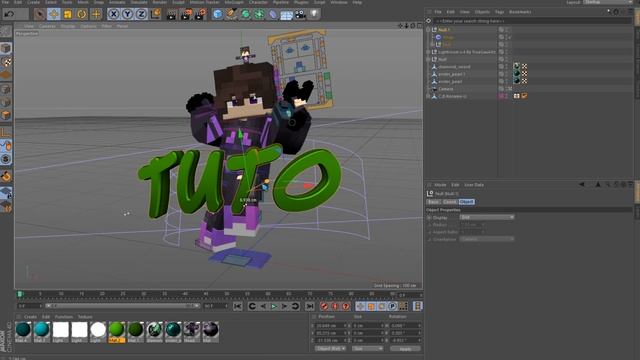Toggle the Z axis lock
Screen dimensions: 640x360
coord(141,14)
